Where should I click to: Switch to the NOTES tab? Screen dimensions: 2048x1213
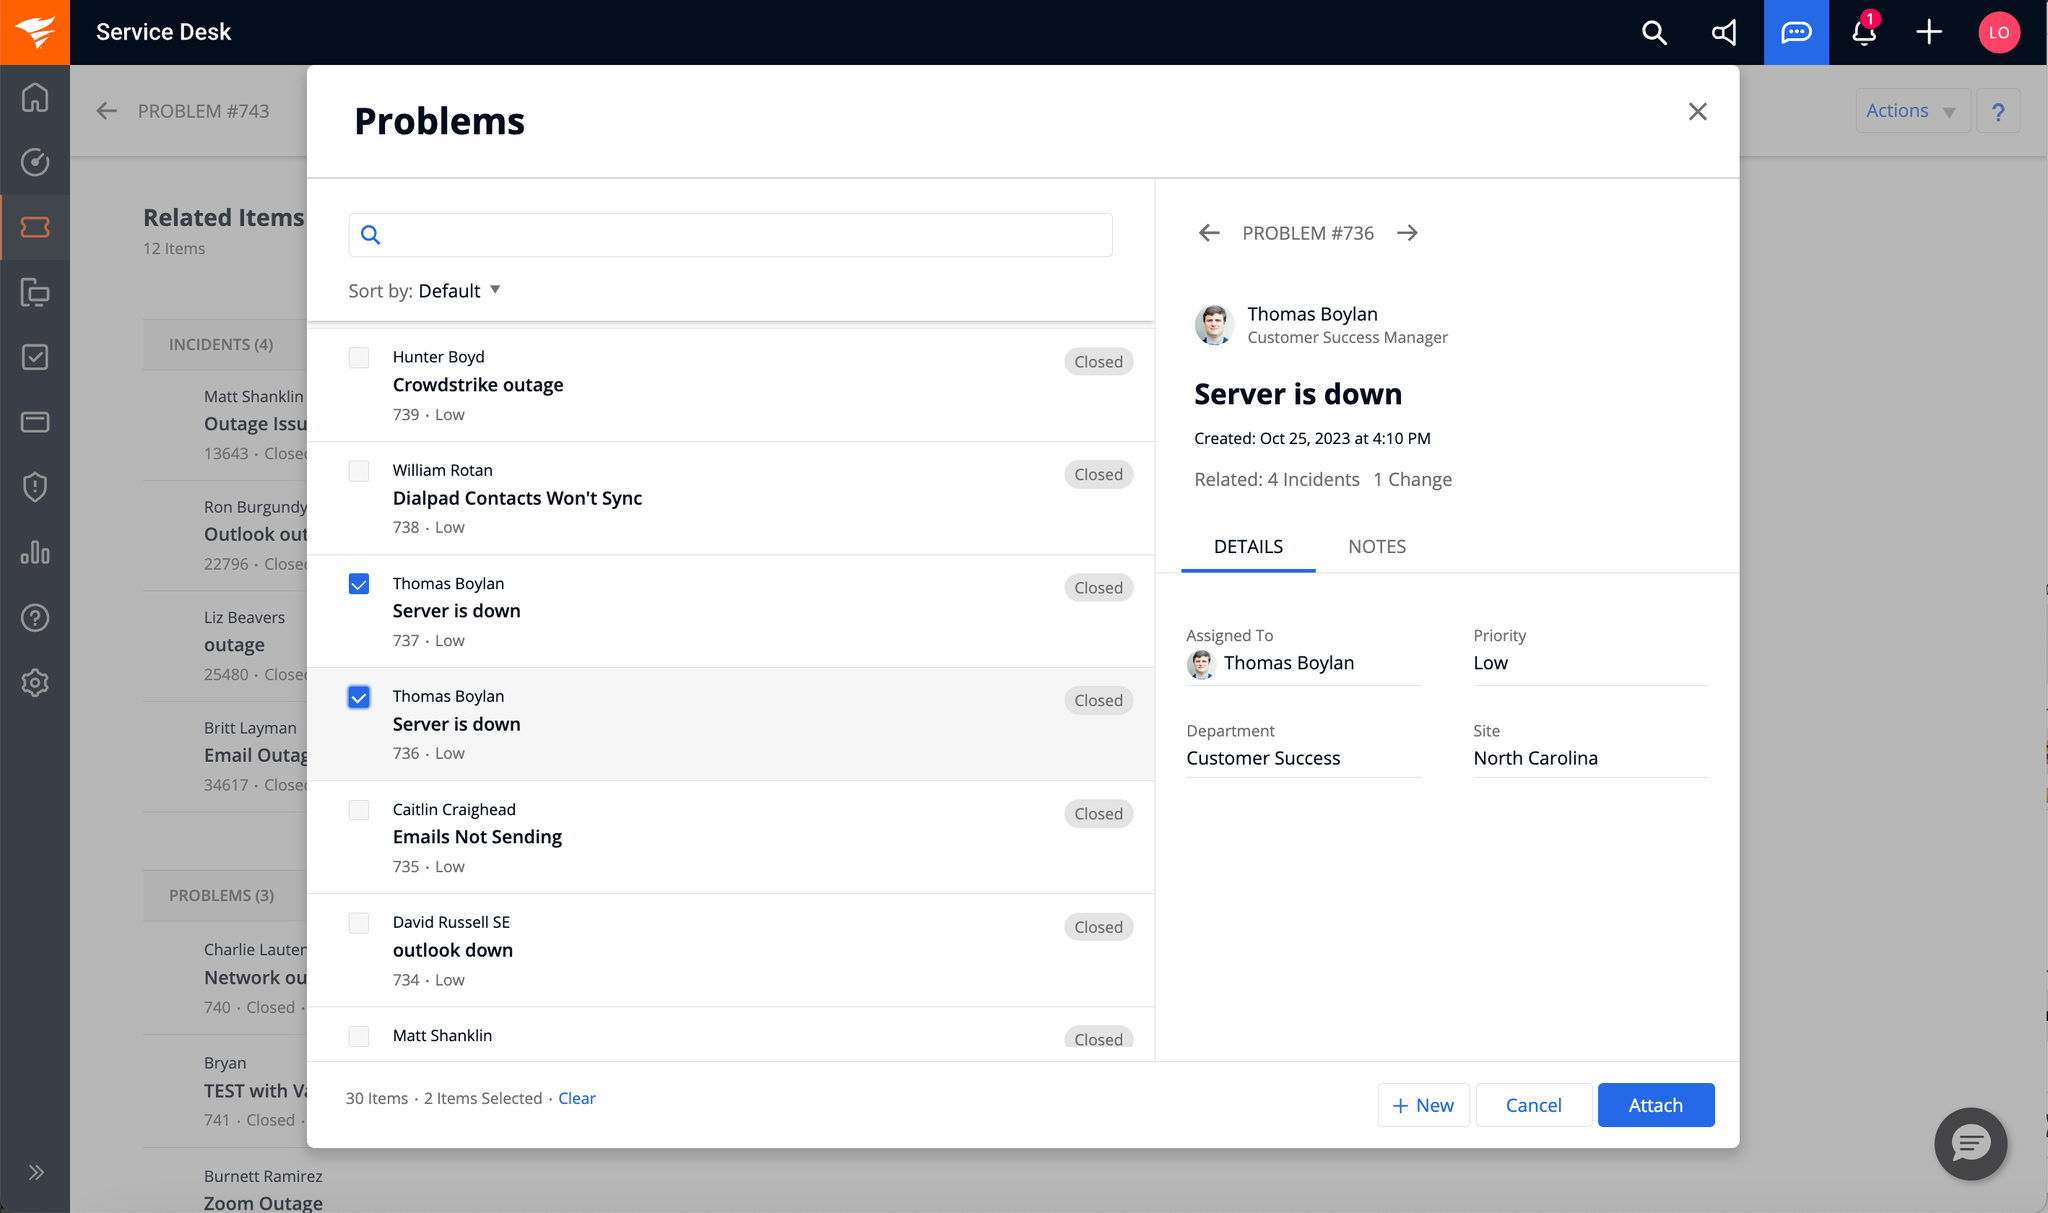(1376, 547)
